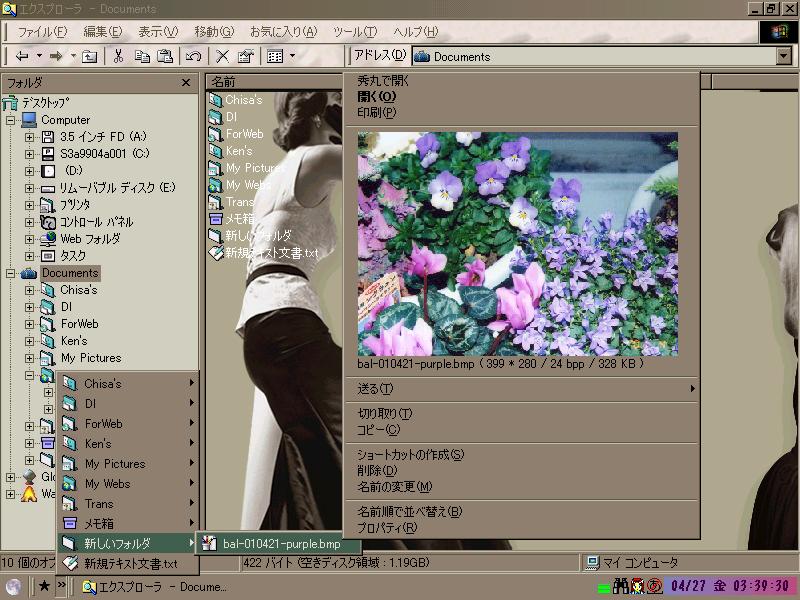The width and height of the screenshot is (800, 600).
Task: Select デスクトップ in folder tree
Action: click(45, 103)
